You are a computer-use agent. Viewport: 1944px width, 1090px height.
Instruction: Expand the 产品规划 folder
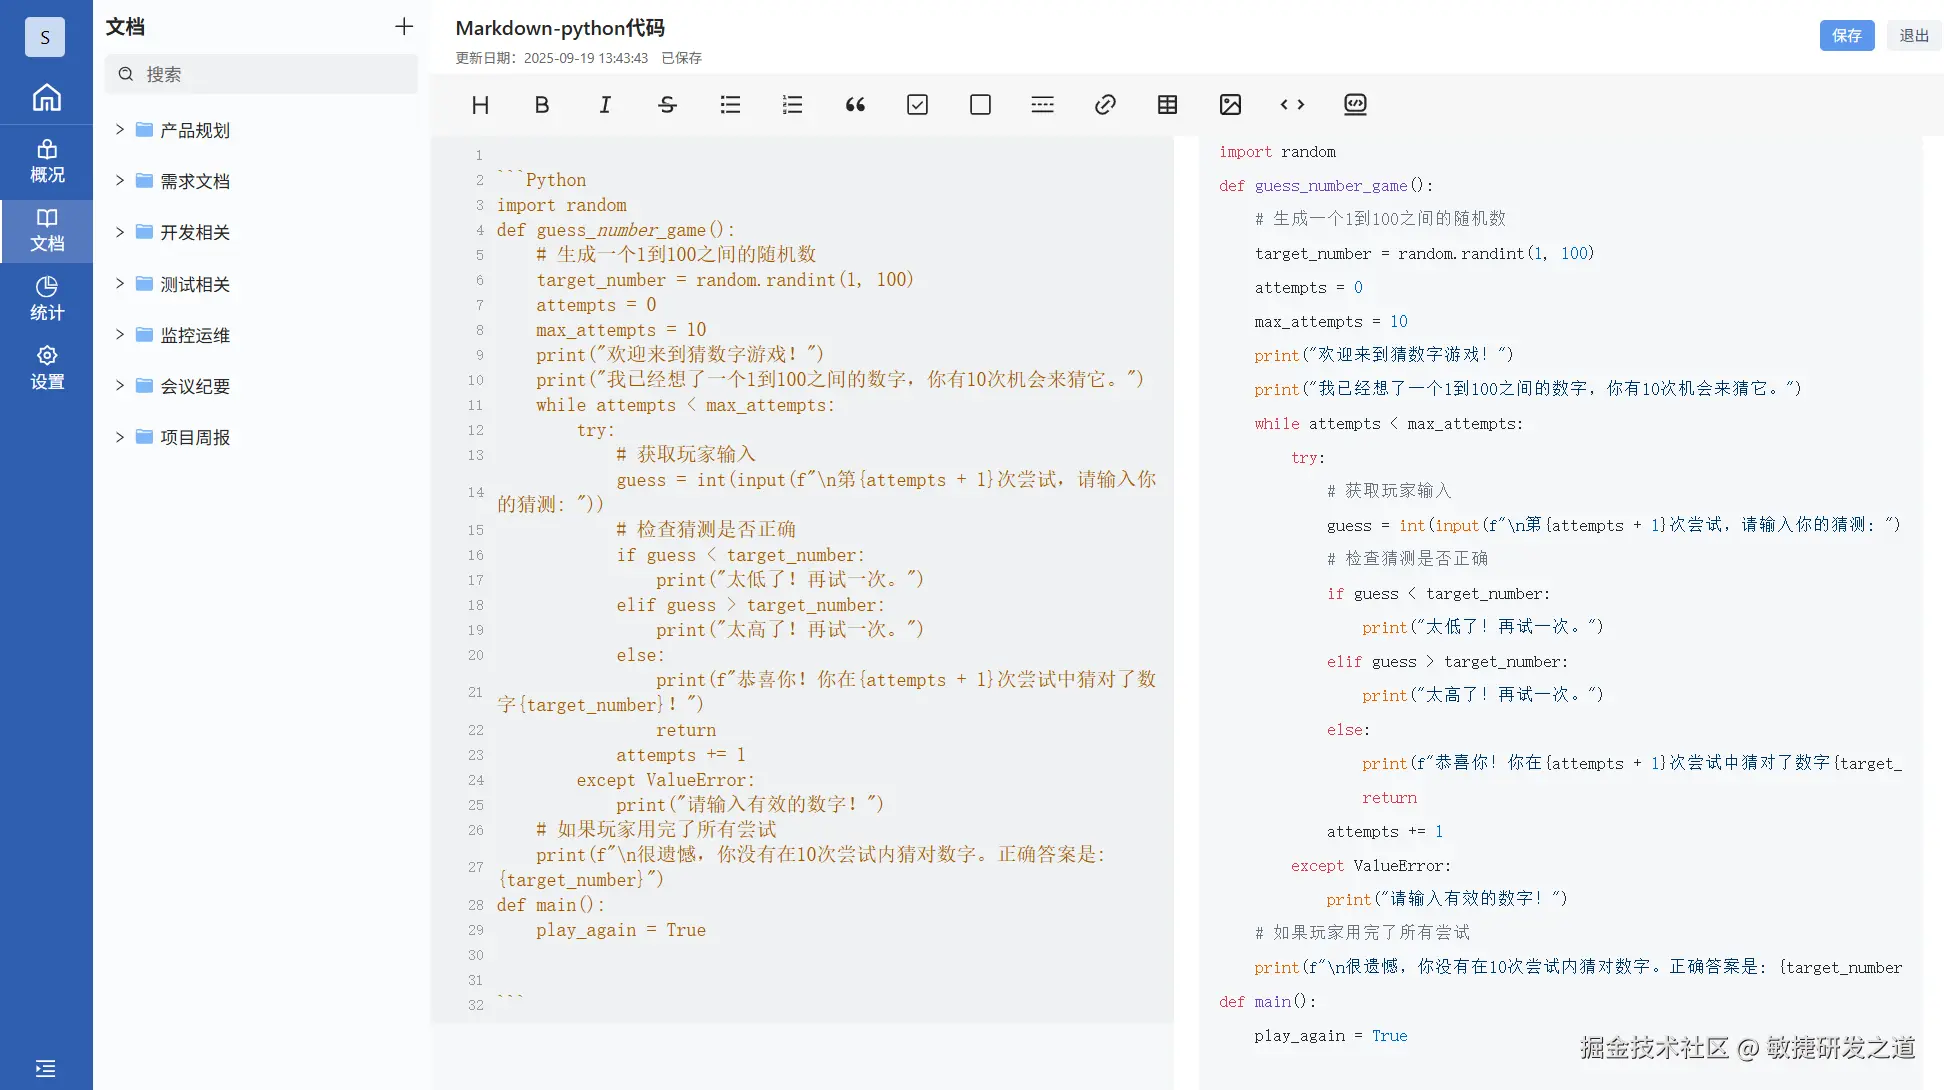pos(120,130)
